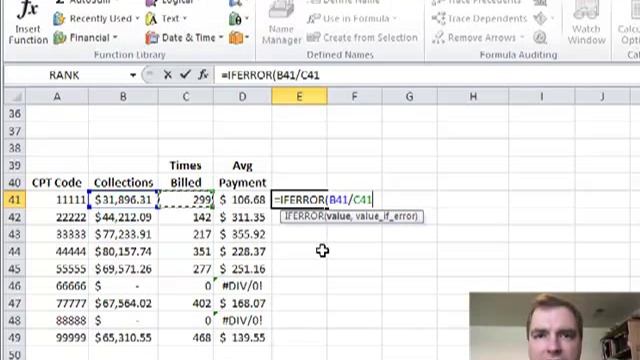Screen dimensions: 640x360
Task: Select column D header
Action: tap(242, 97)
